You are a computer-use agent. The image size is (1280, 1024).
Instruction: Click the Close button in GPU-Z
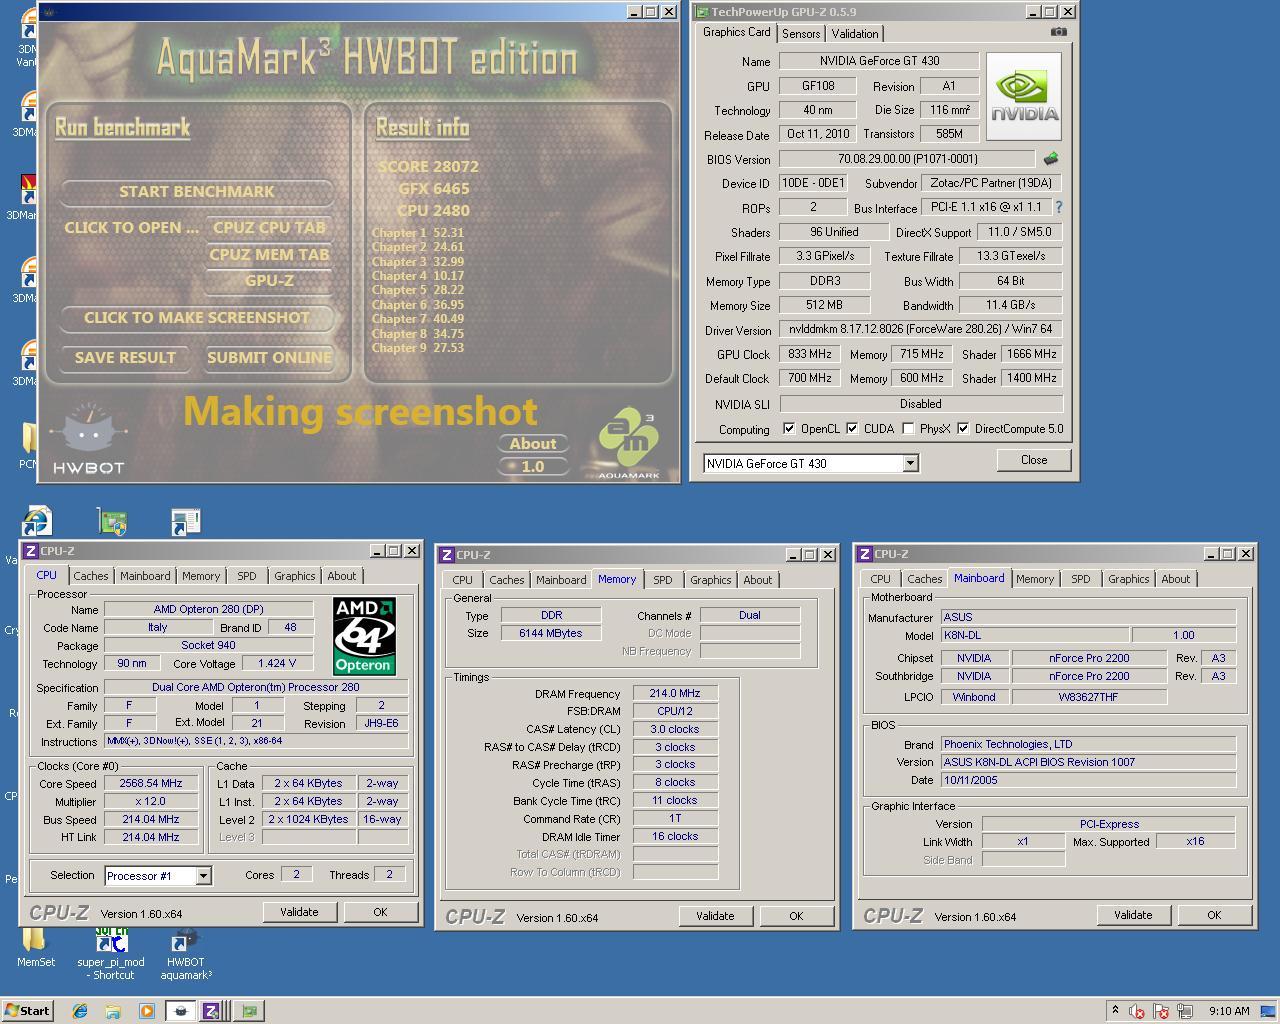click(x=1034, y=460)
